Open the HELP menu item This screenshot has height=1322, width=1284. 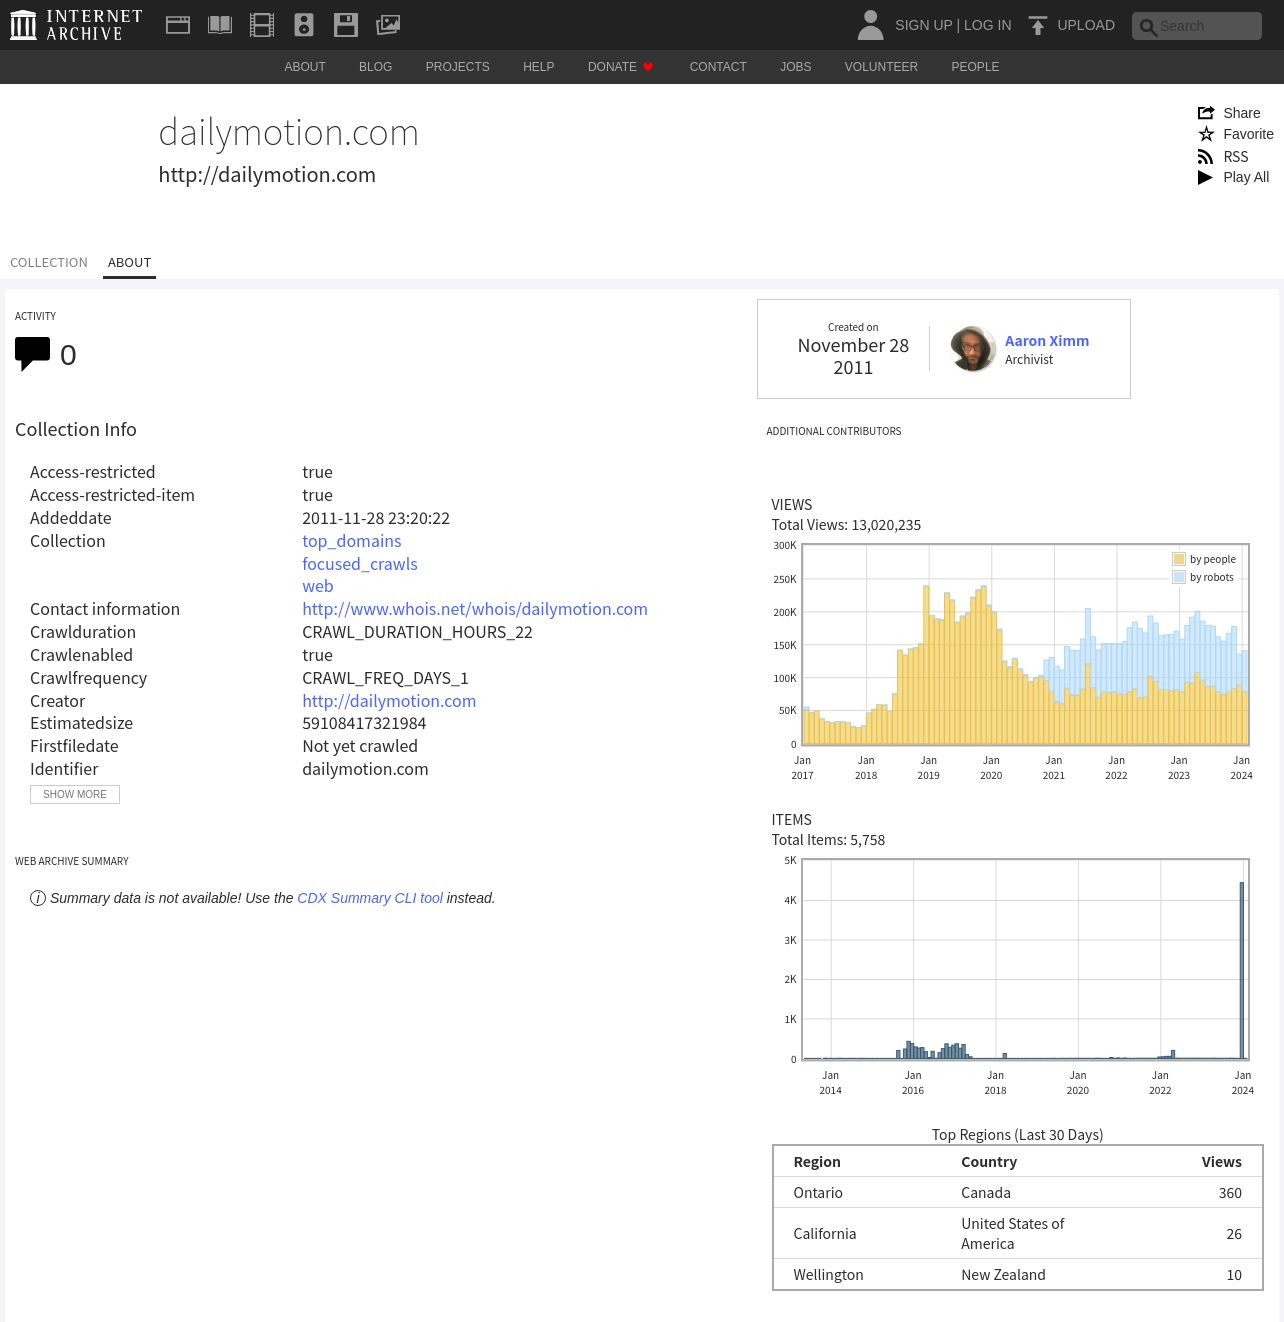point(538,67)
